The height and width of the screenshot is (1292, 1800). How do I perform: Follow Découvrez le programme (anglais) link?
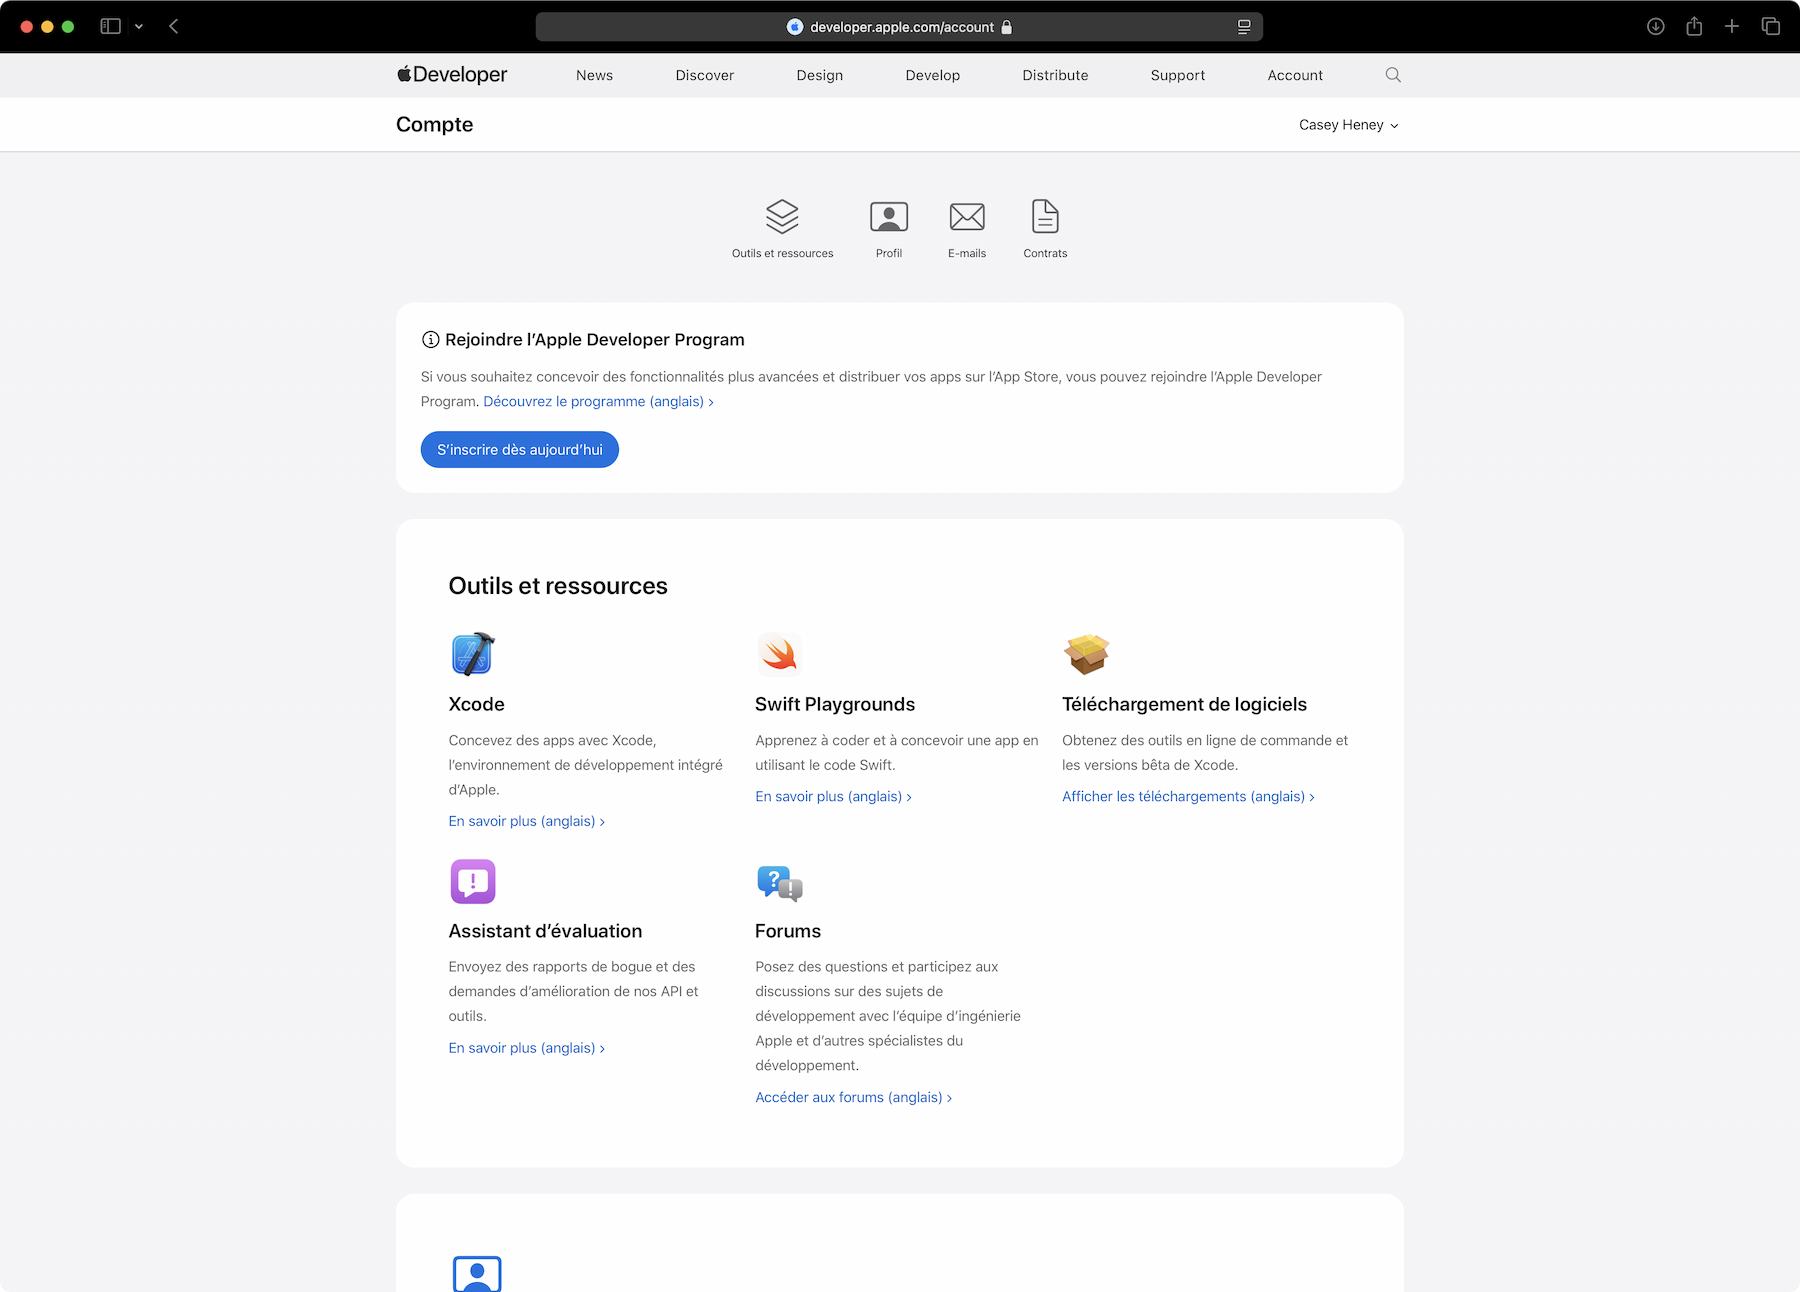(598, 401)
